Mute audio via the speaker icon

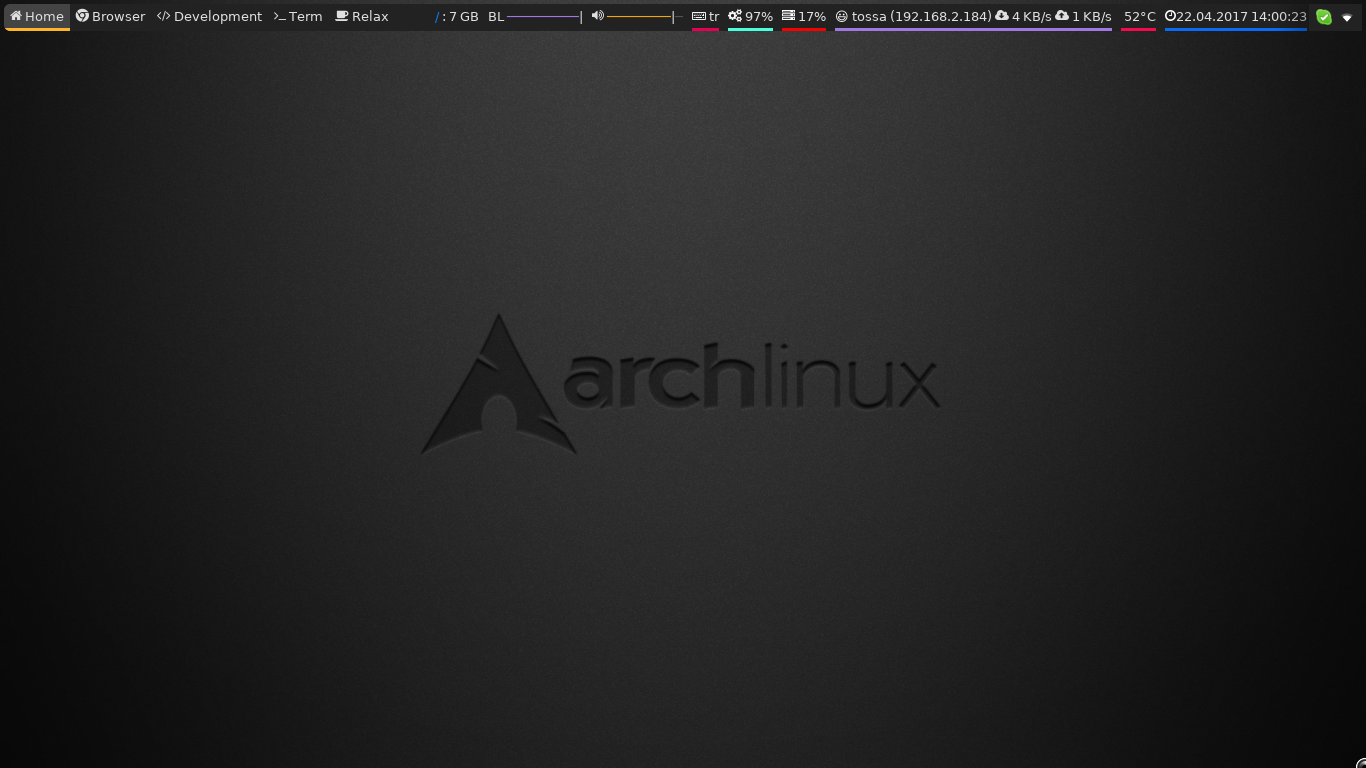597,16
